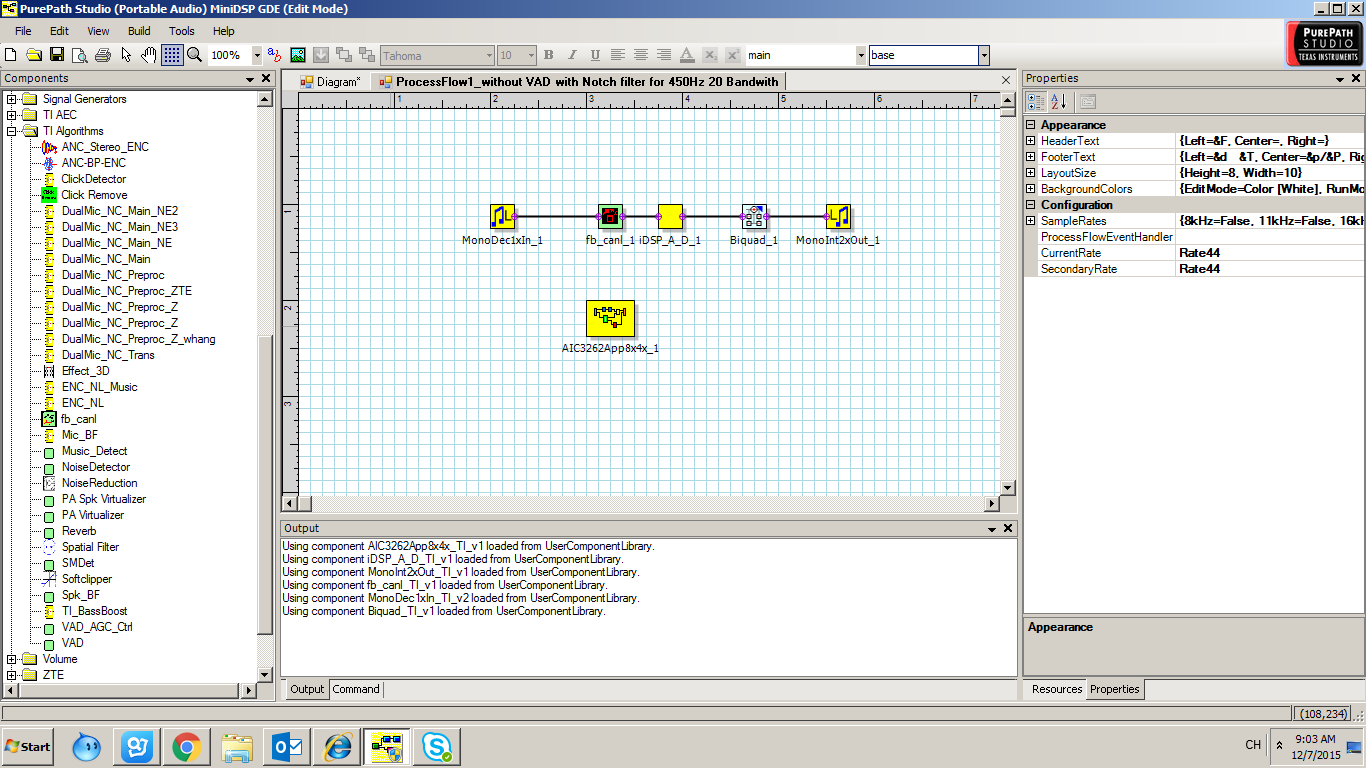Select the Properties tab at panel bottom
The width and height of the screenshot is (1366, 768).
pos(1115,689)
